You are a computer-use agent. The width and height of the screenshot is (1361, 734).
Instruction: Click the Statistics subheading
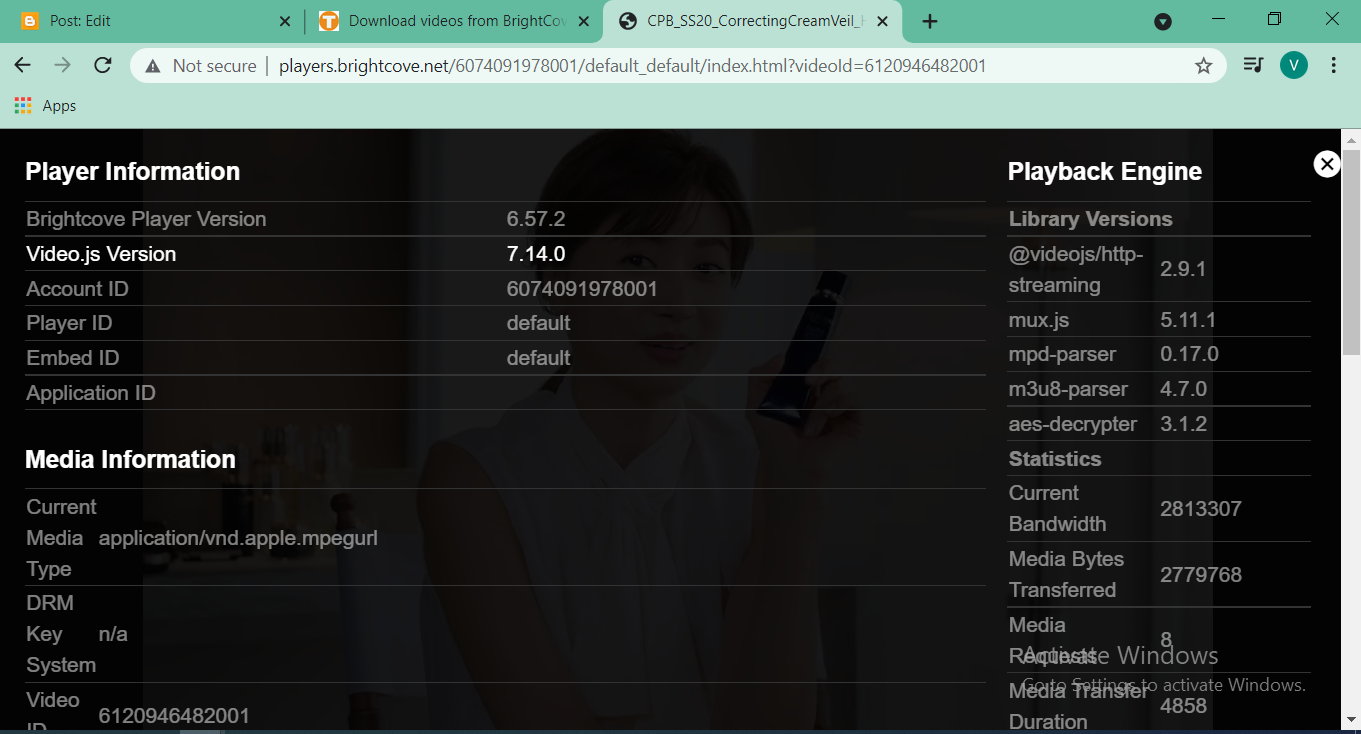click(x=1055, y=459)
